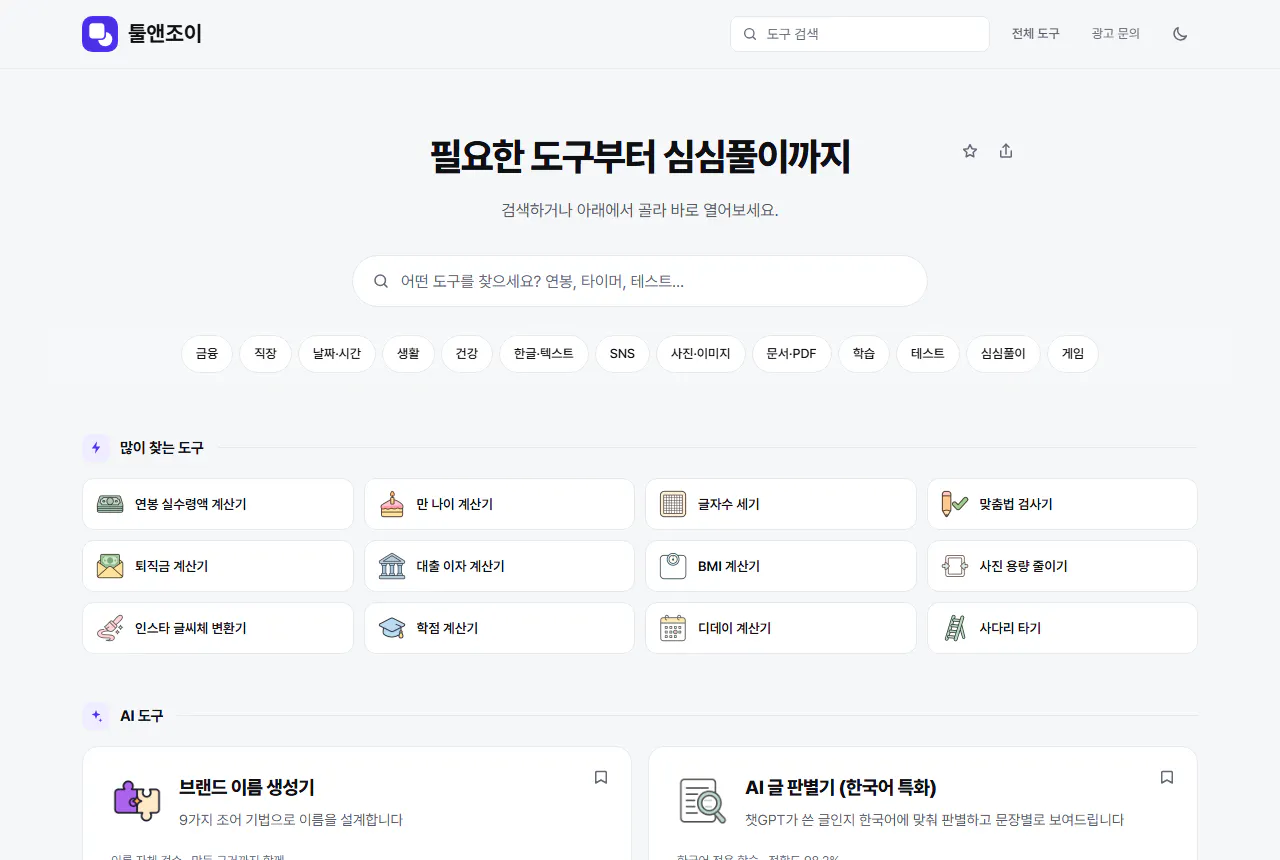The image size is (1280, 860).
Task: Click the graduation cap icon of 학점 계산기
Action: click(392, 628)
